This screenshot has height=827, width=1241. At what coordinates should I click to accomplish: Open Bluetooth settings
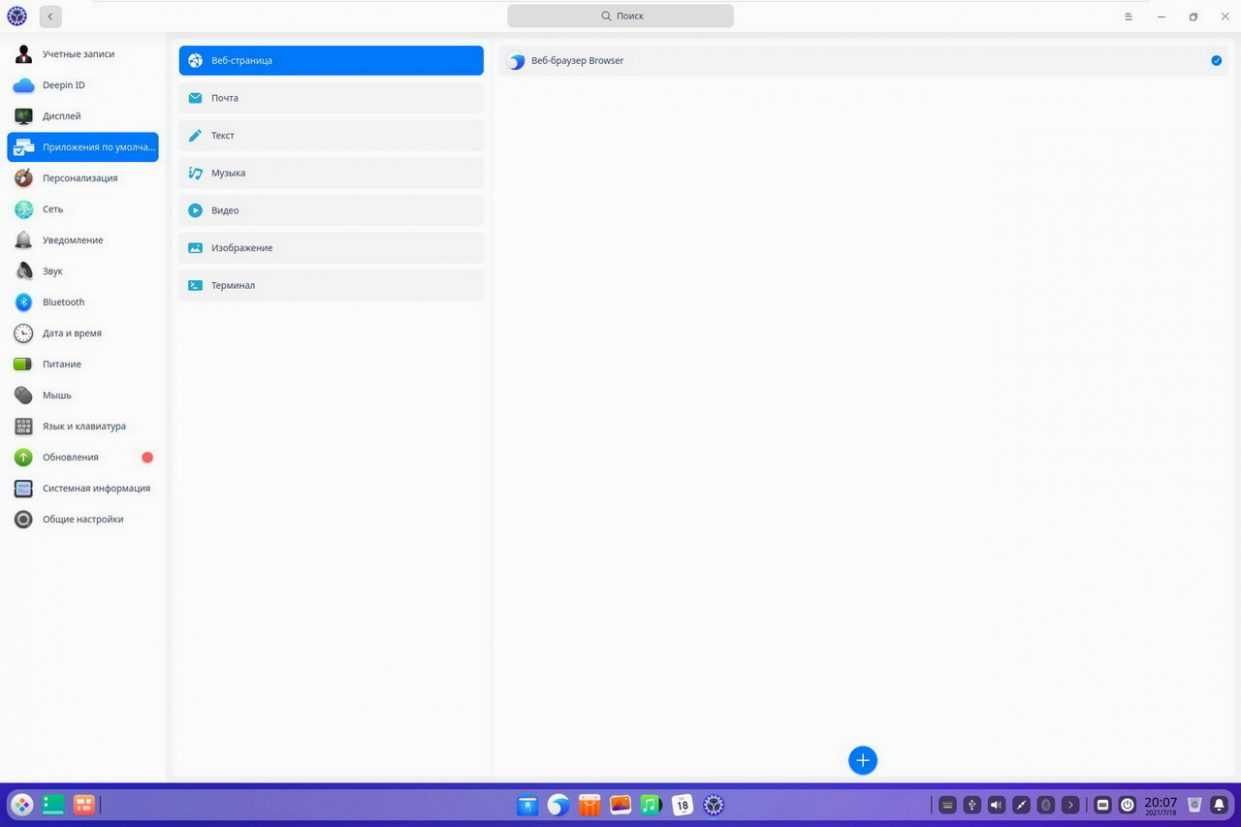coord(83,302)
